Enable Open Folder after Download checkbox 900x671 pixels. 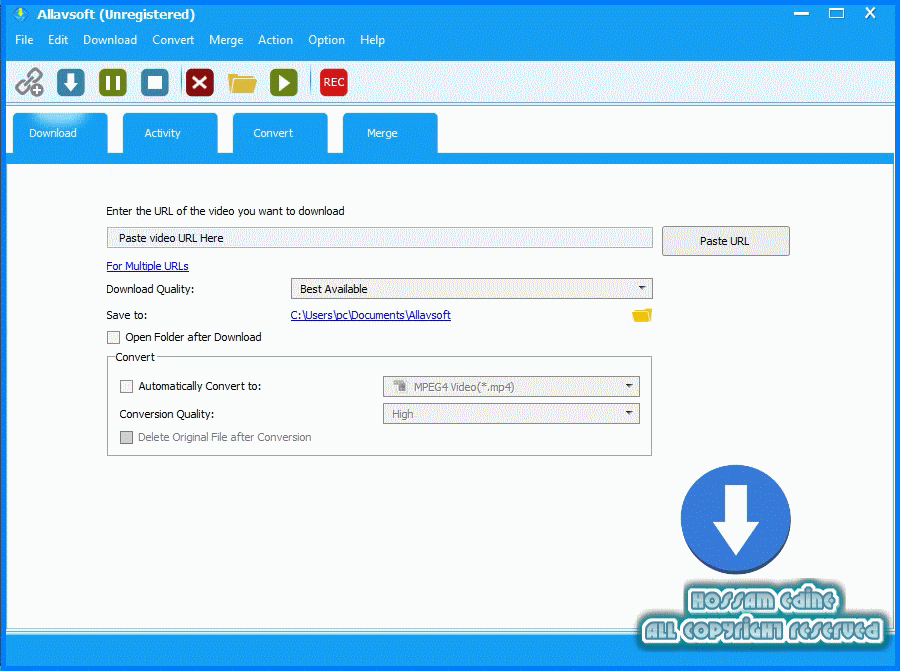point(114,338)
